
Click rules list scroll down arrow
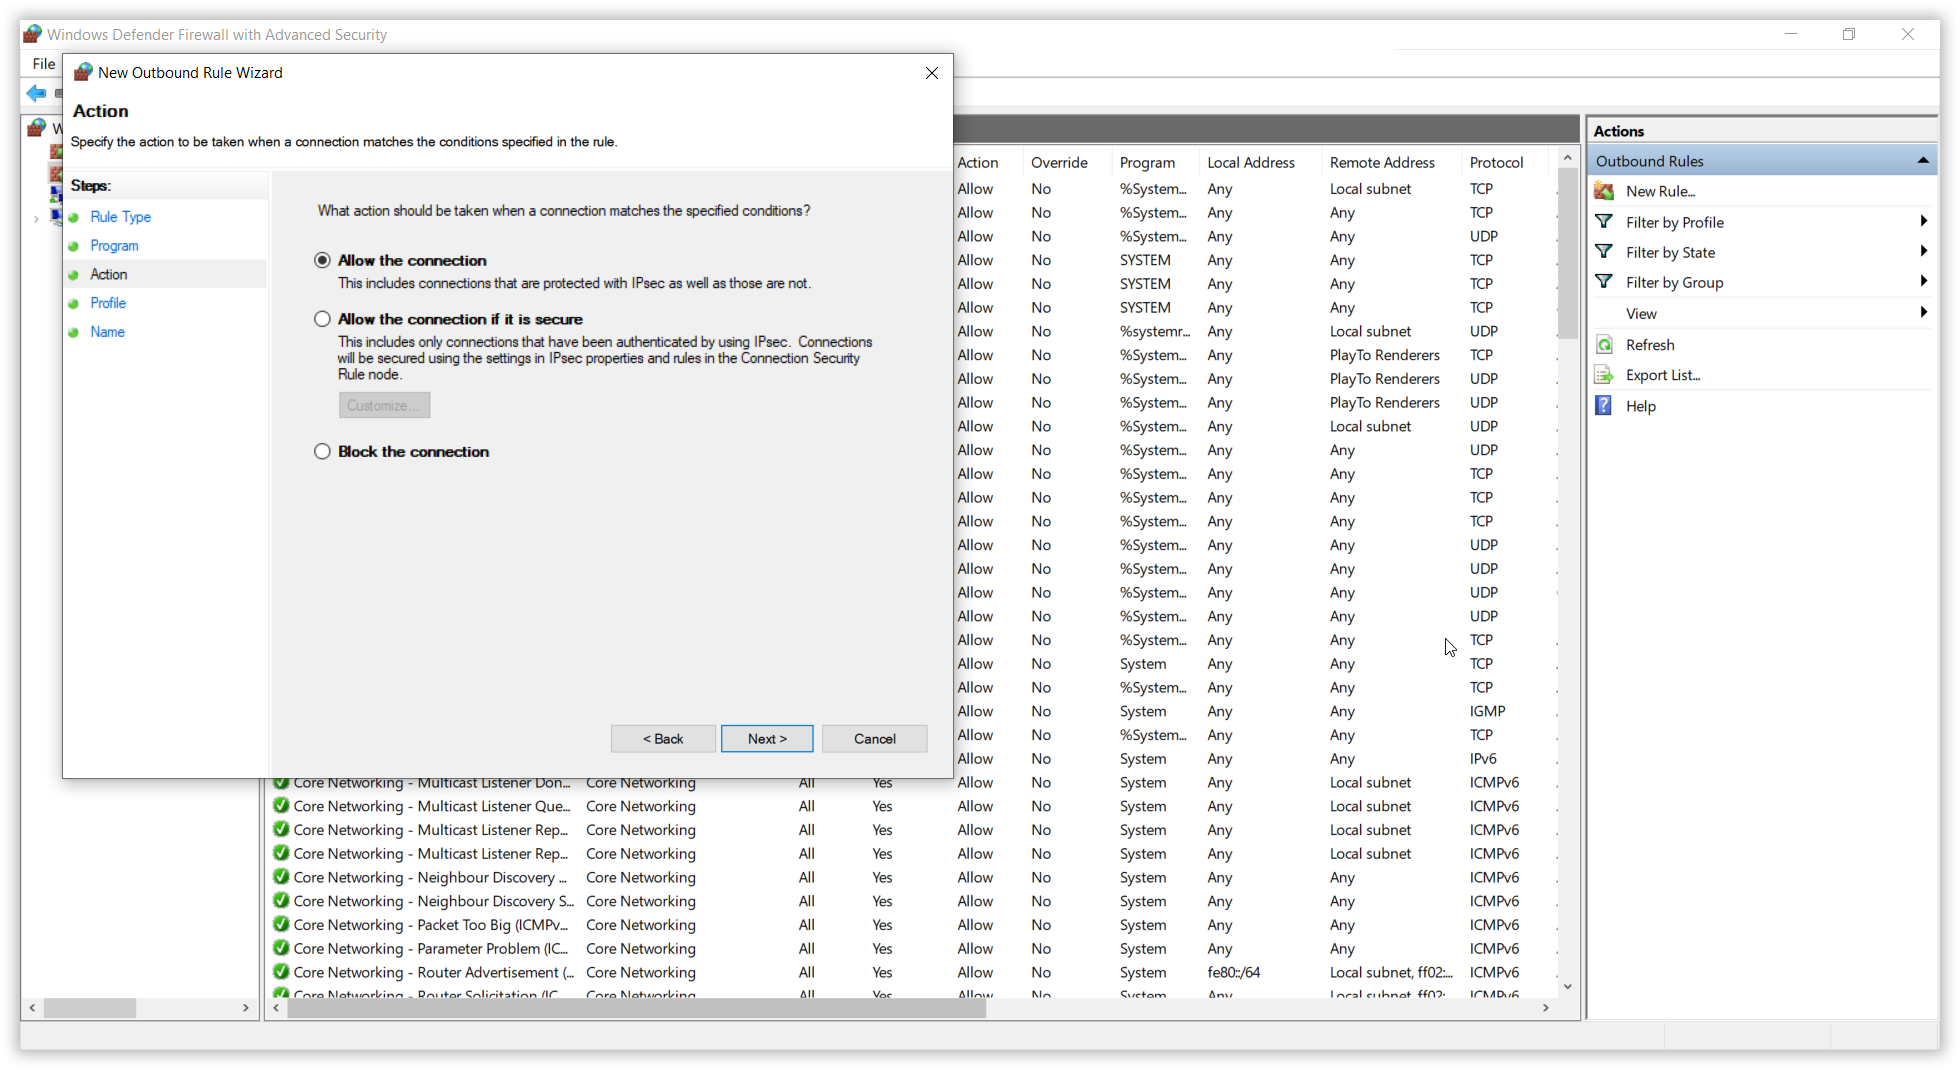point(1567,986)
